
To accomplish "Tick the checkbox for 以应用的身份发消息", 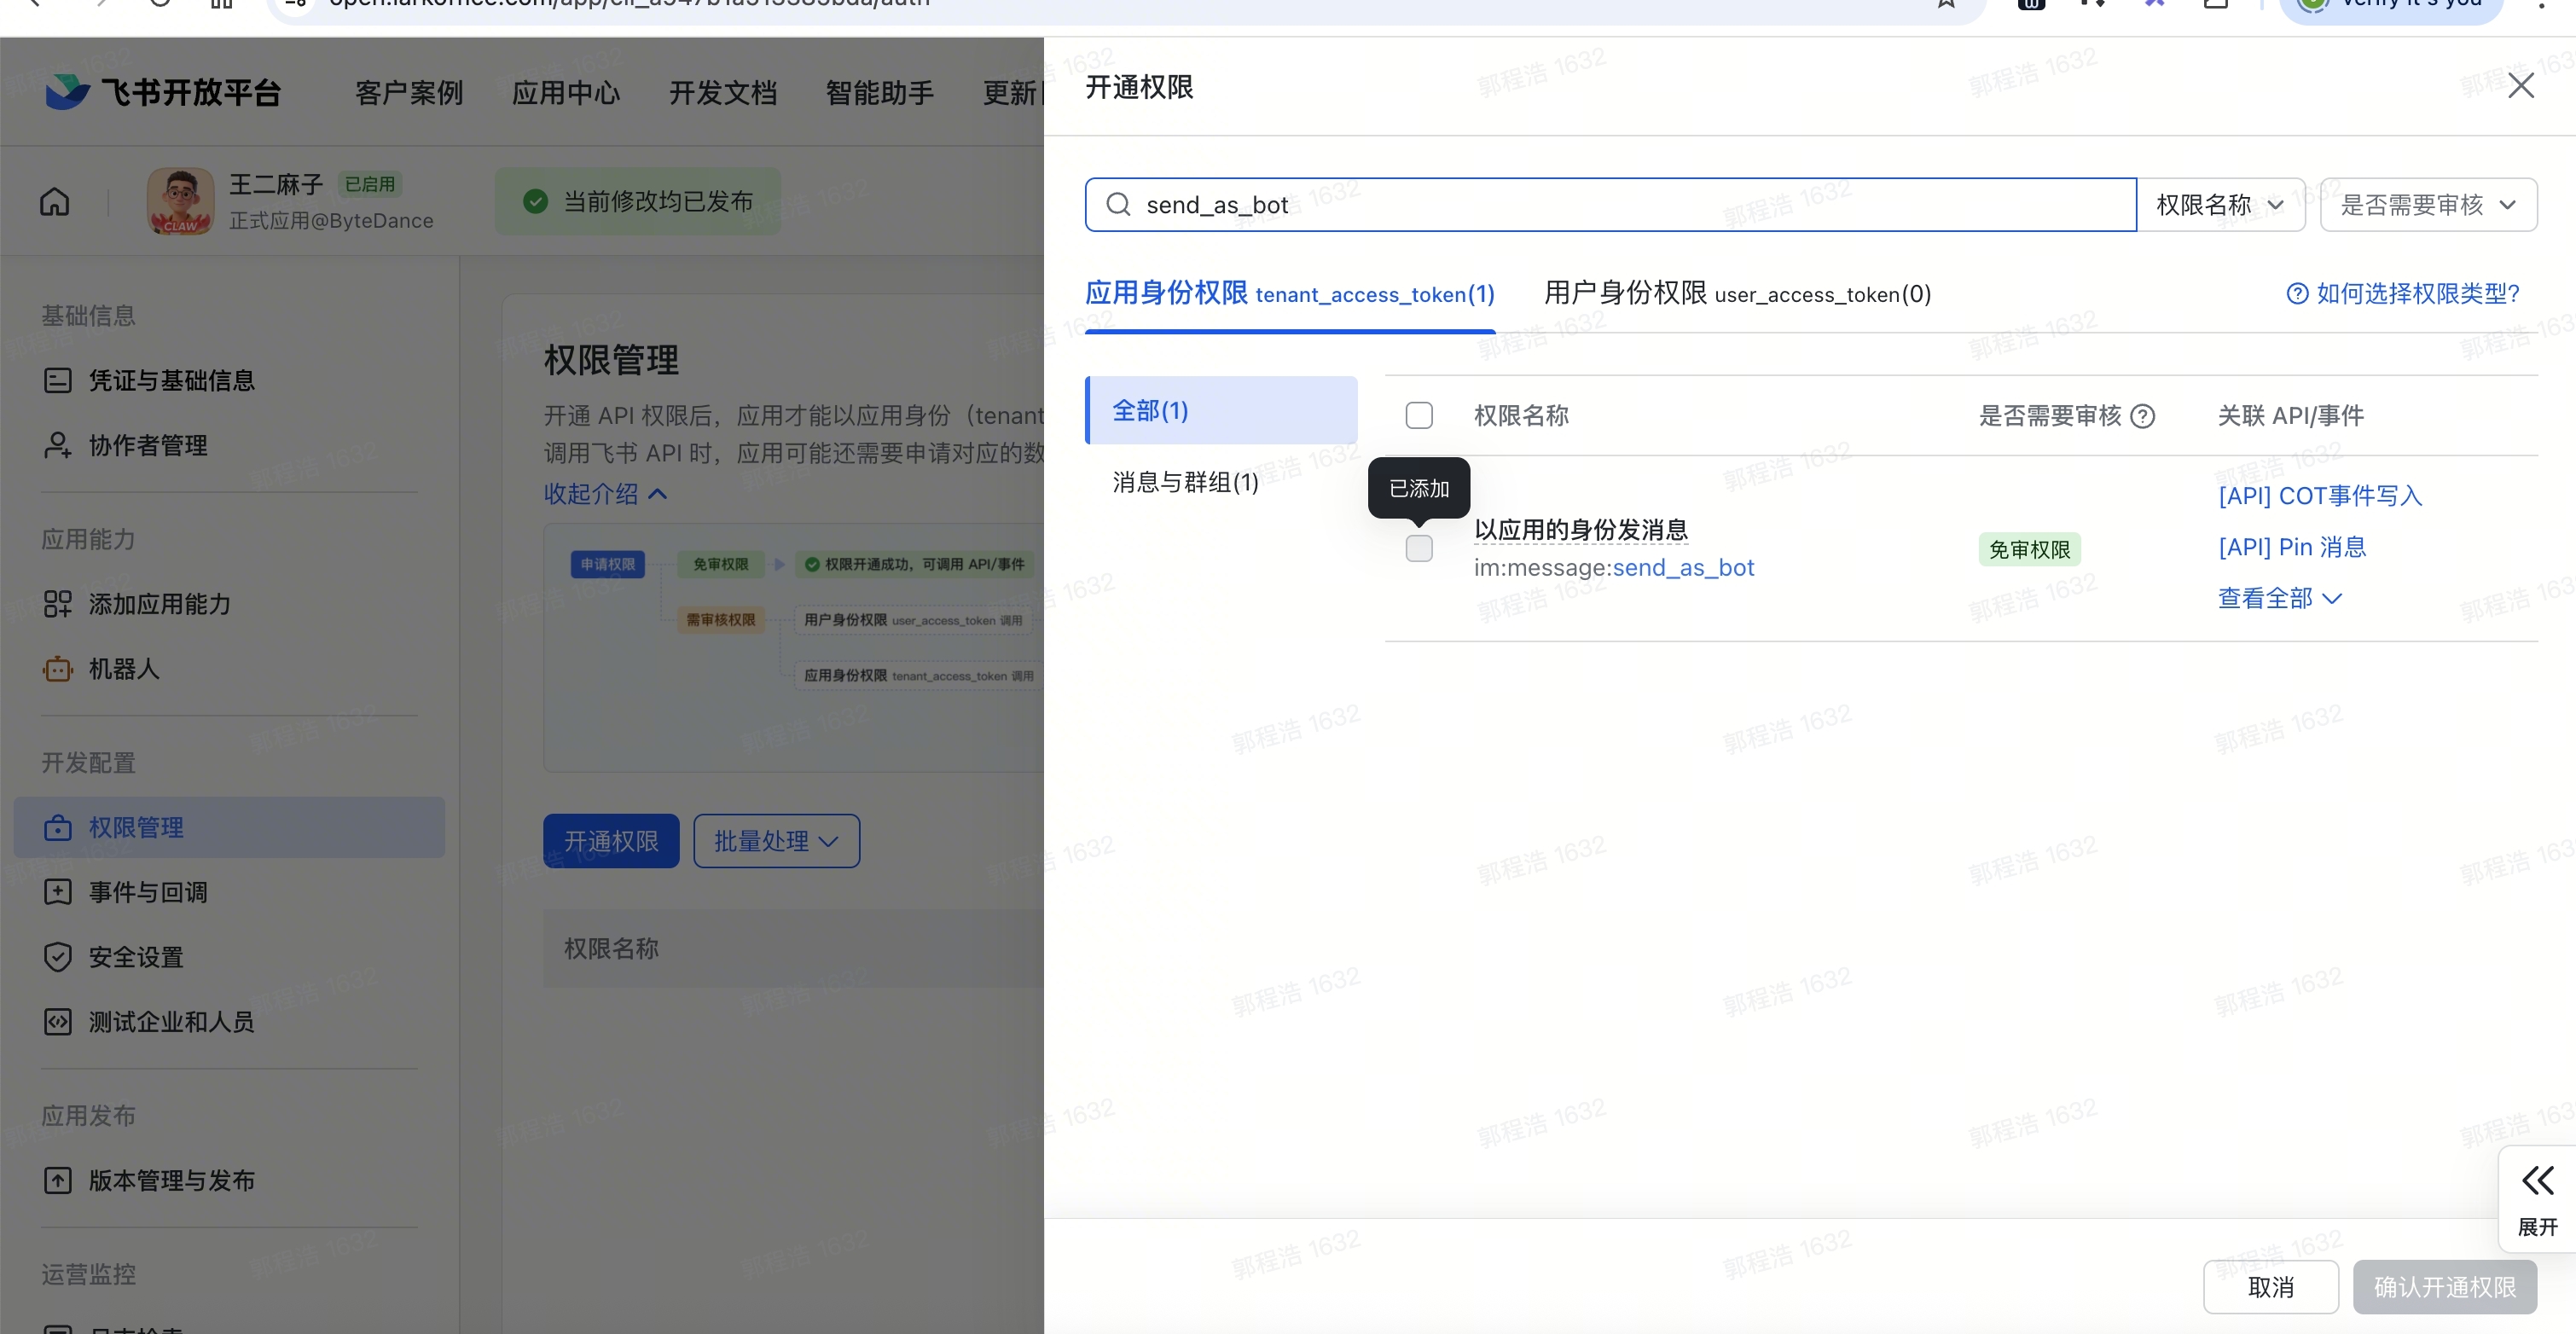I will tap(1419, 548).
